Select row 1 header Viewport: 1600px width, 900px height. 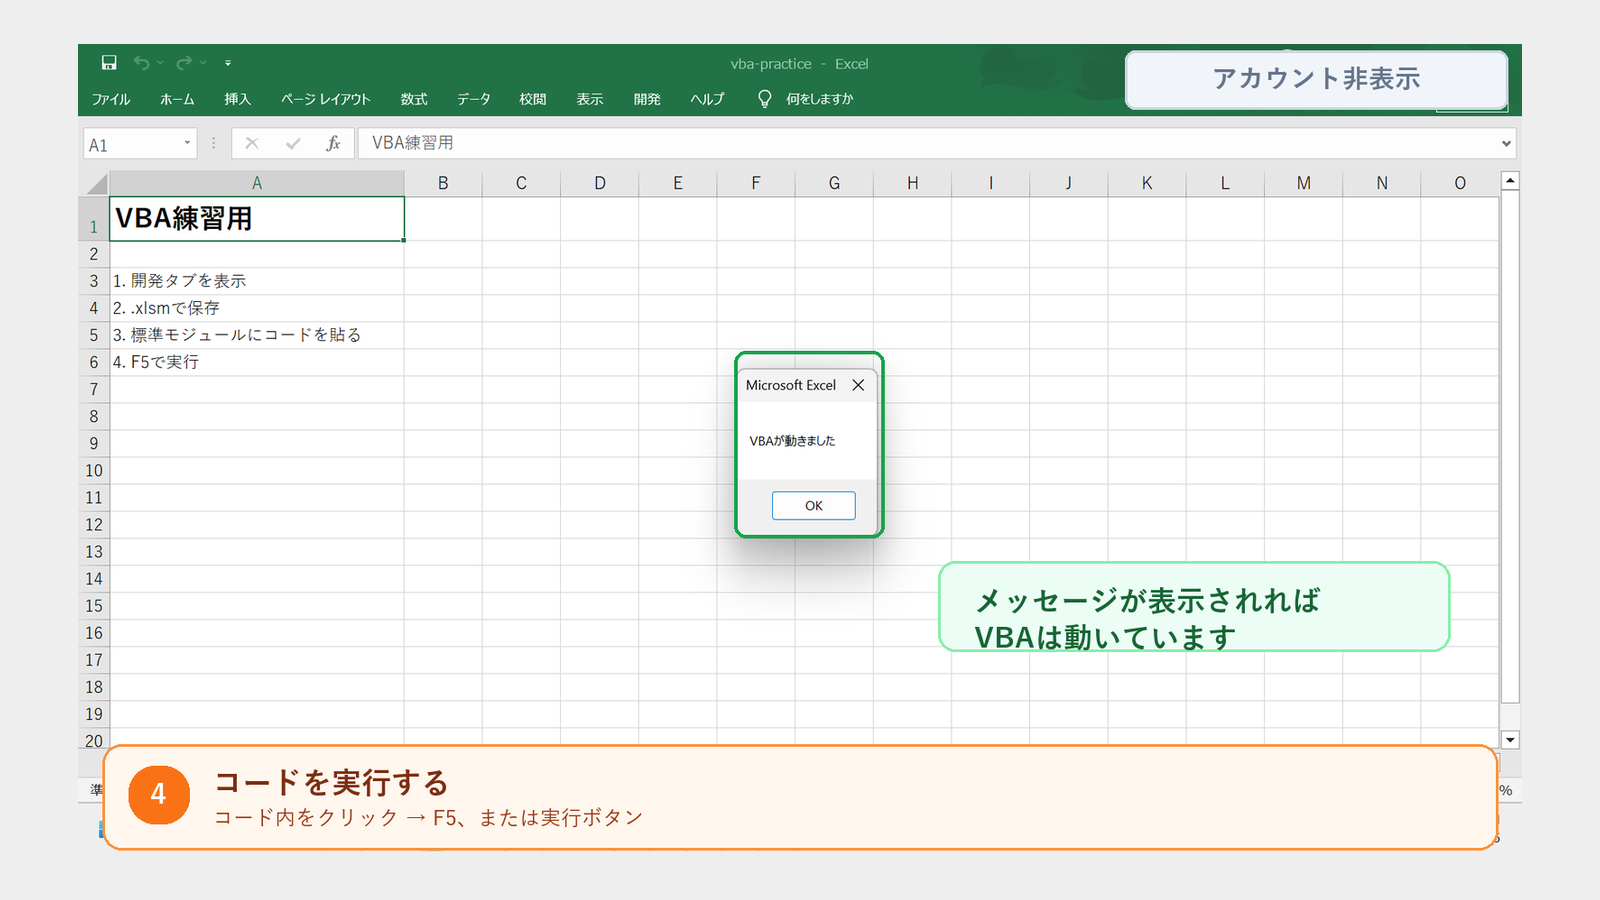[x=94, y=219]
